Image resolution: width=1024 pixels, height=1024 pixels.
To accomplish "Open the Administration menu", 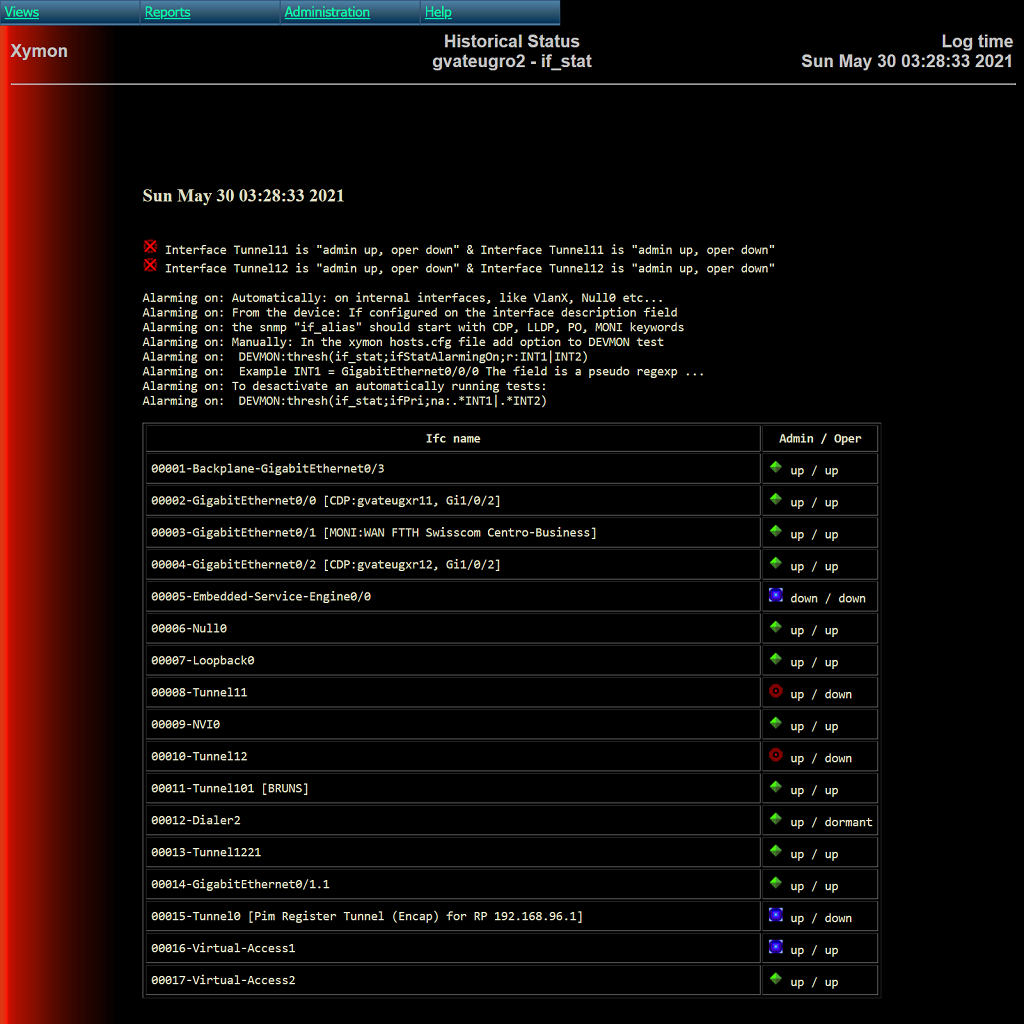I will click(x=327, y=12).
